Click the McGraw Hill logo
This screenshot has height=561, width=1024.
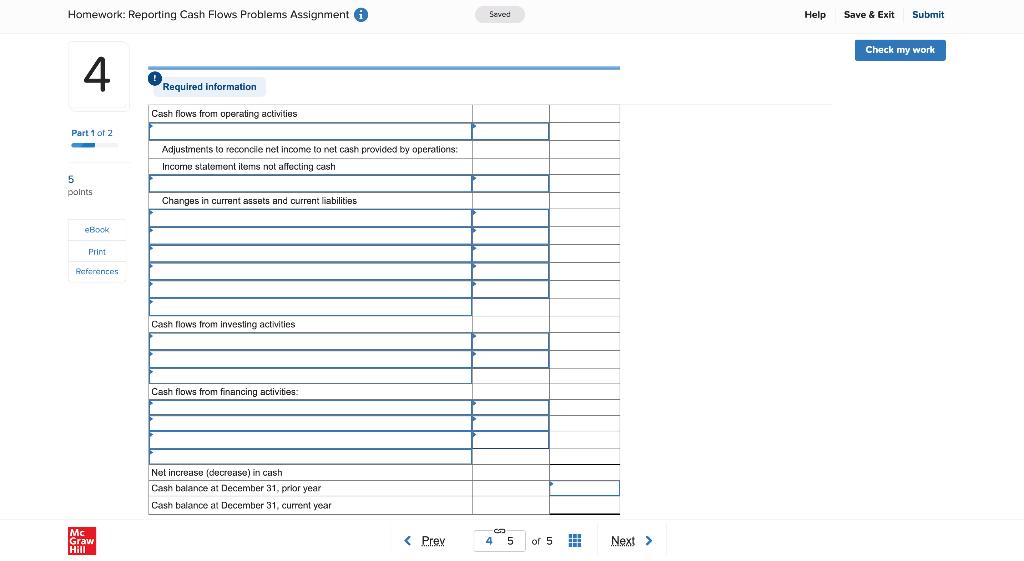(x=82, y=541)
